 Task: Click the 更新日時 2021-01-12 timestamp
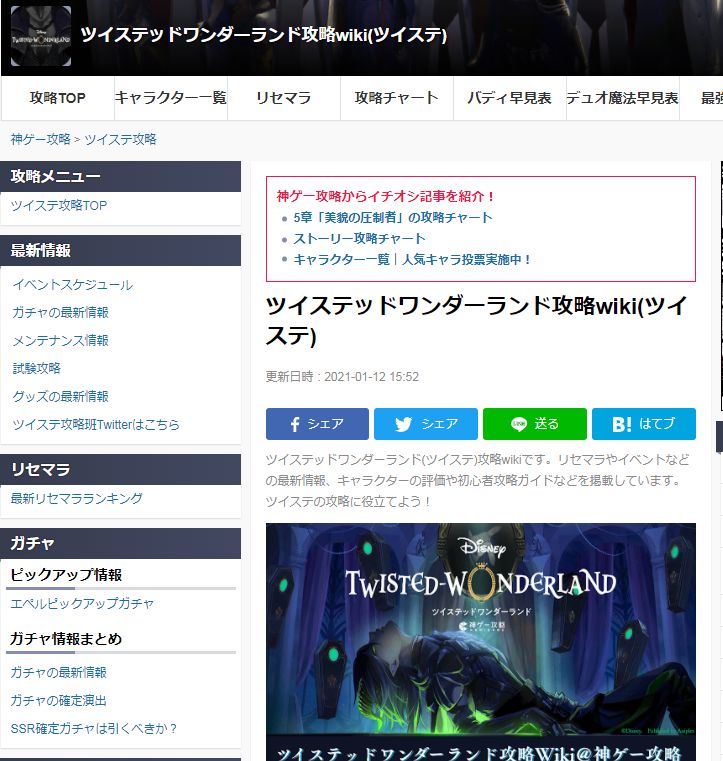click(x=342, y=377)
